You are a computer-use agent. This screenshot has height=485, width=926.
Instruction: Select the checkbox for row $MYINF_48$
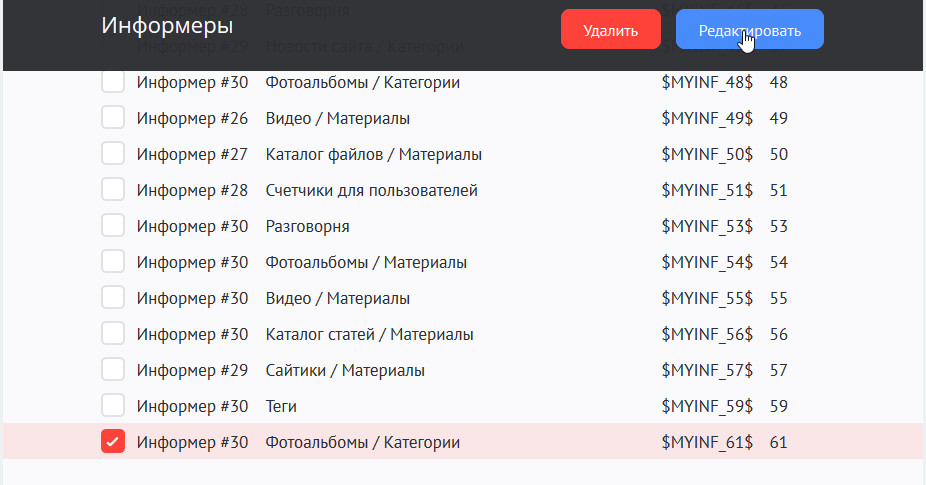point(113,82)
